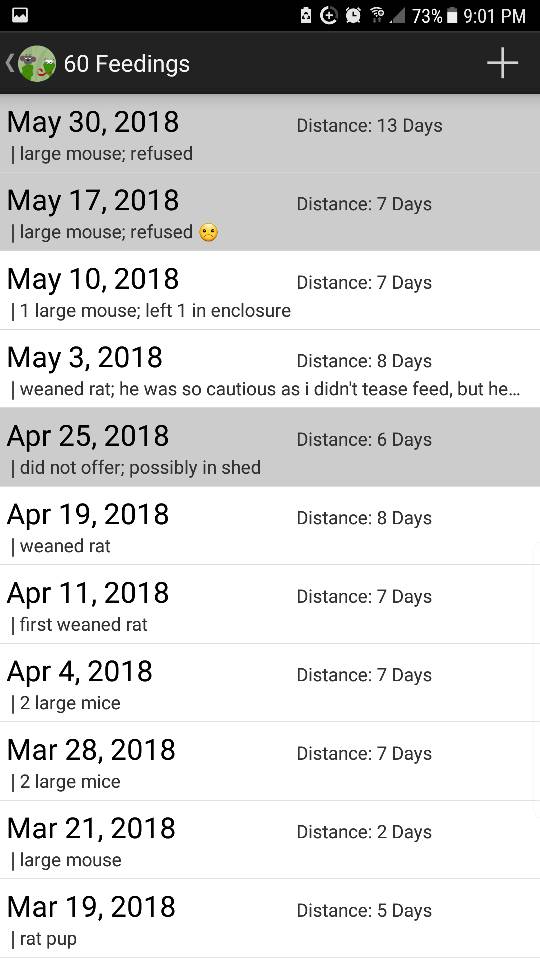Tap the alarm clock status icon
This screenshot has height=960, width=540.
coord(353,15)
